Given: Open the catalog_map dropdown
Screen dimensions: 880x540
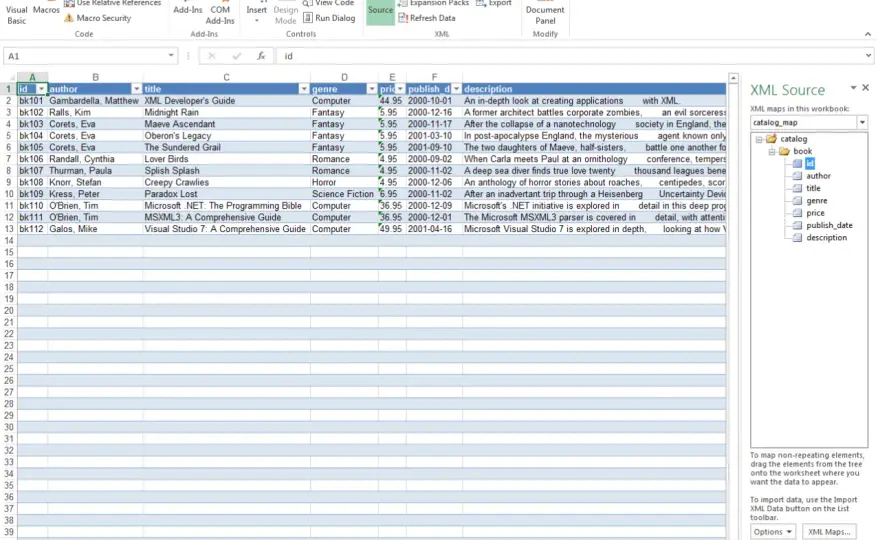Looking at the screenshot, I should 863,122.
